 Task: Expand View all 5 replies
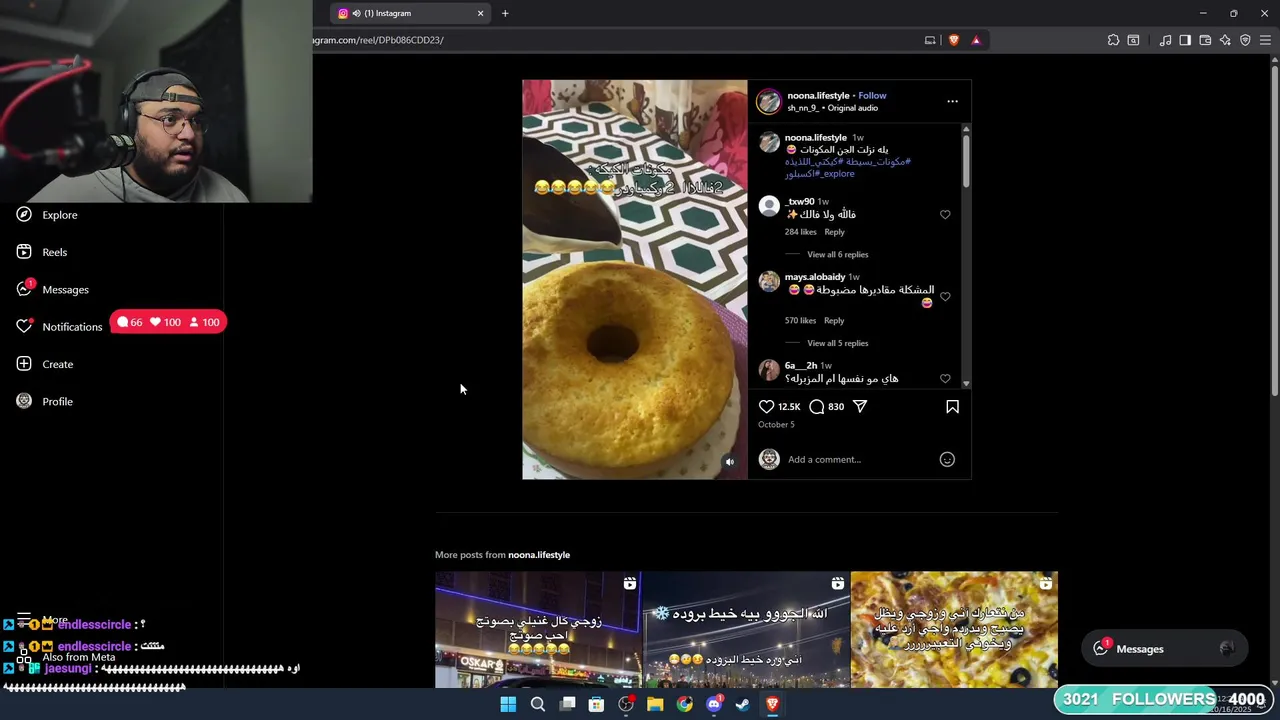coord(838,344)
